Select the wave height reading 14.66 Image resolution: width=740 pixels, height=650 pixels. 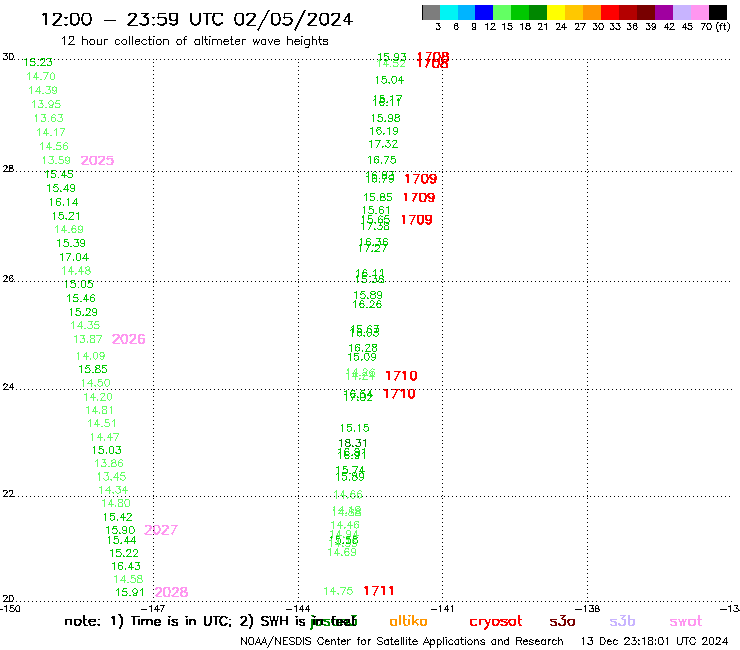tap(348, 494)
